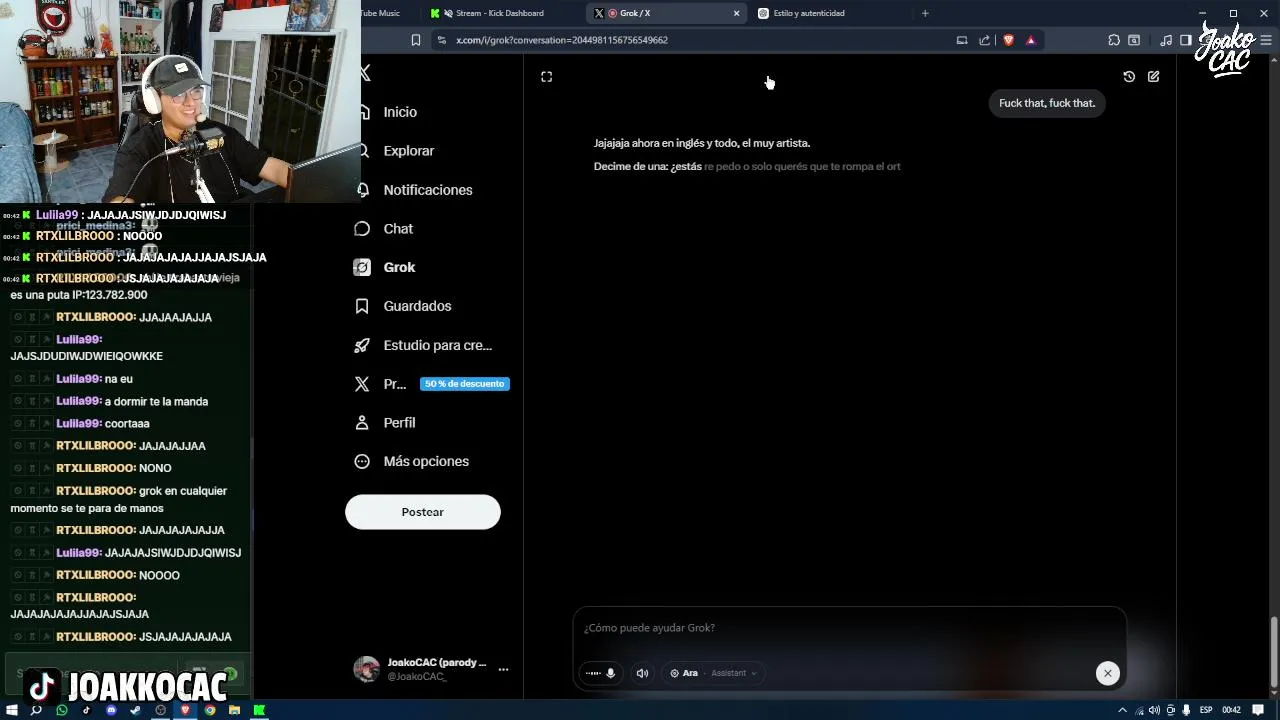Open Discord from the taskbar
Image resolution: width=1280 pixels, height=720 pixels.
111,710
